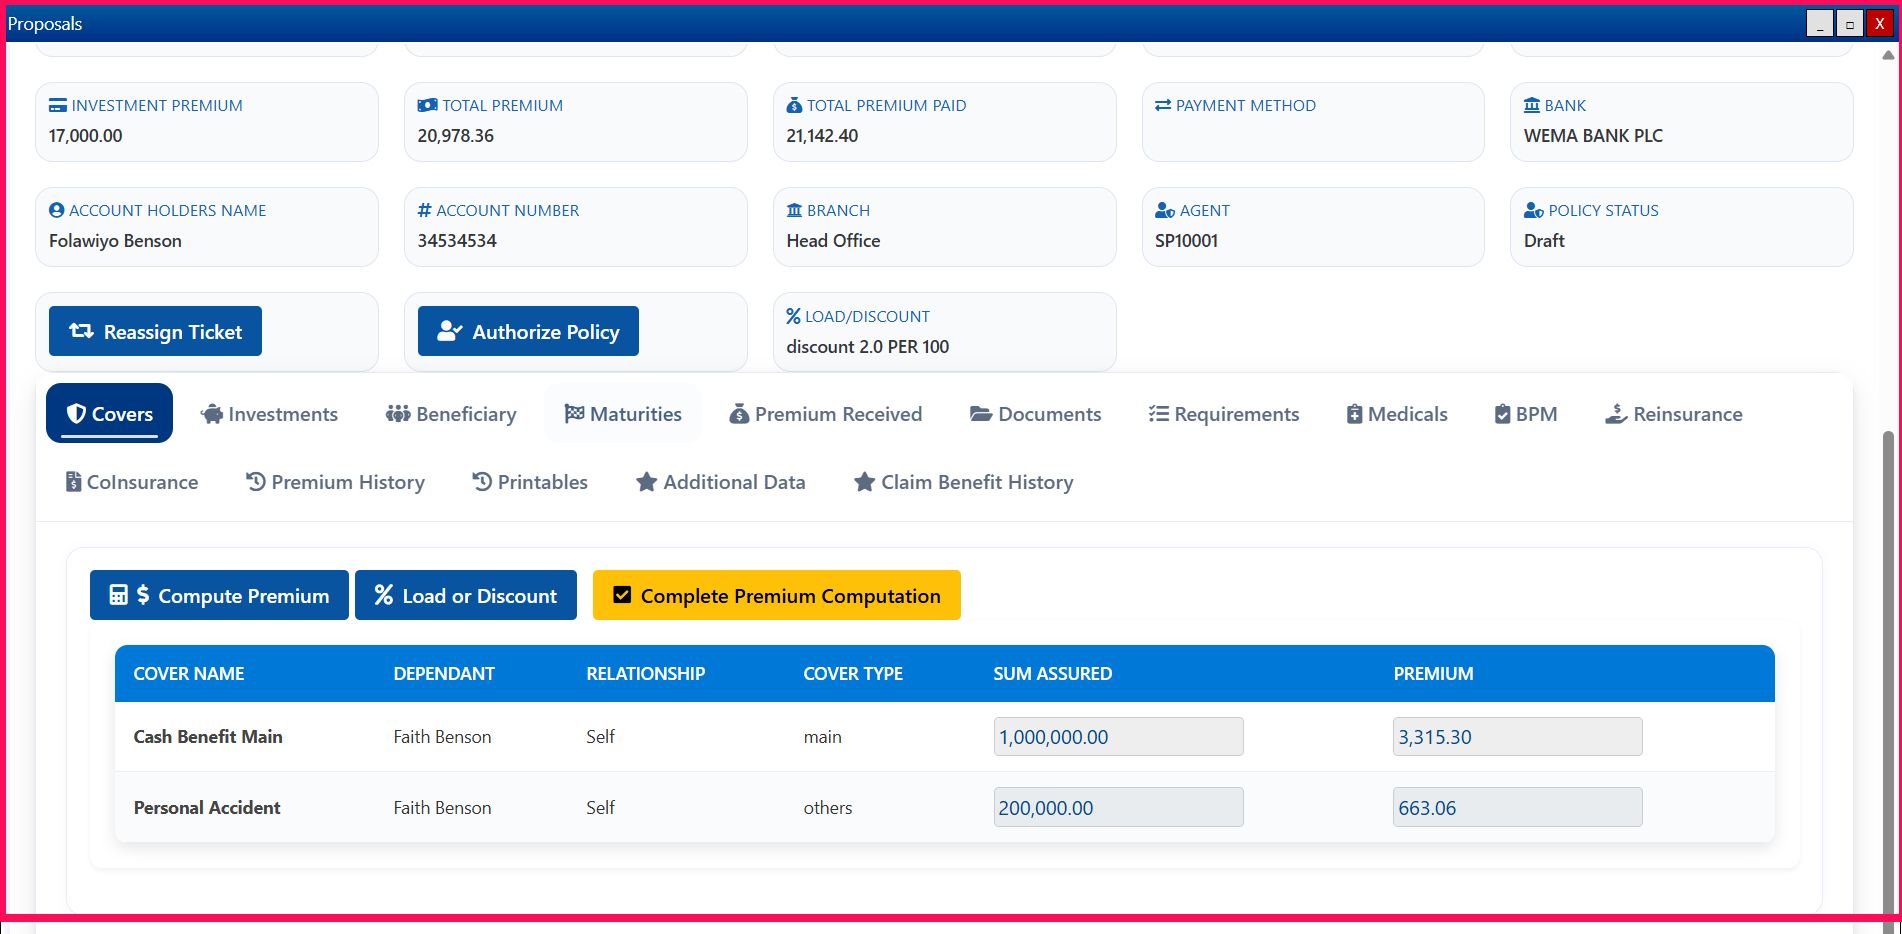The image size is (1902, 934).
Task: Click the COVER NAME column header
Action: pyautogui.click(x=189, y=674)
